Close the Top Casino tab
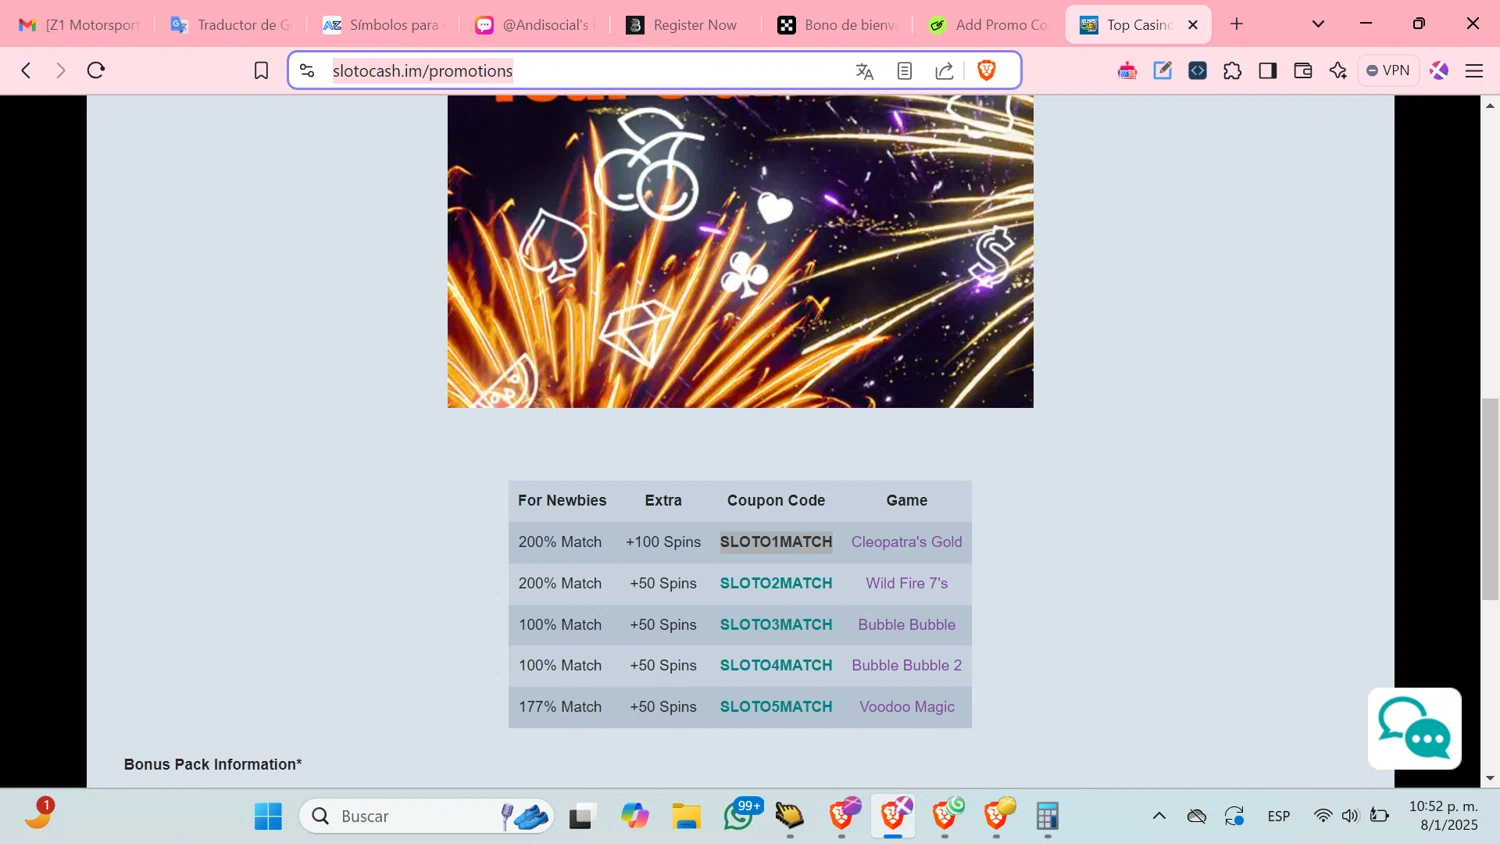 pos(1192,25)
